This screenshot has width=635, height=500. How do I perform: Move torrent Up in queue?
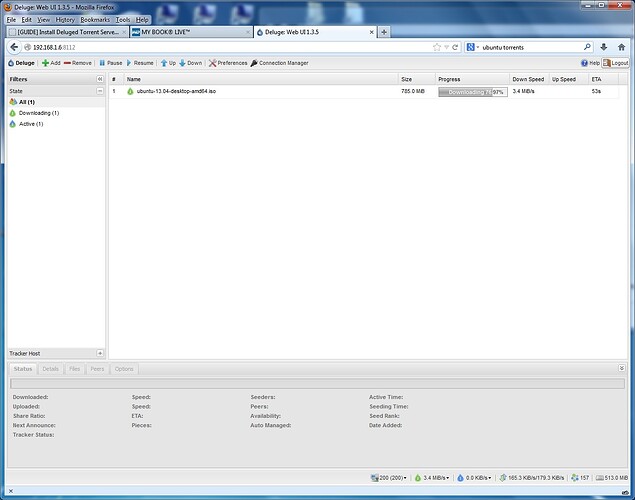coord(168,63)
